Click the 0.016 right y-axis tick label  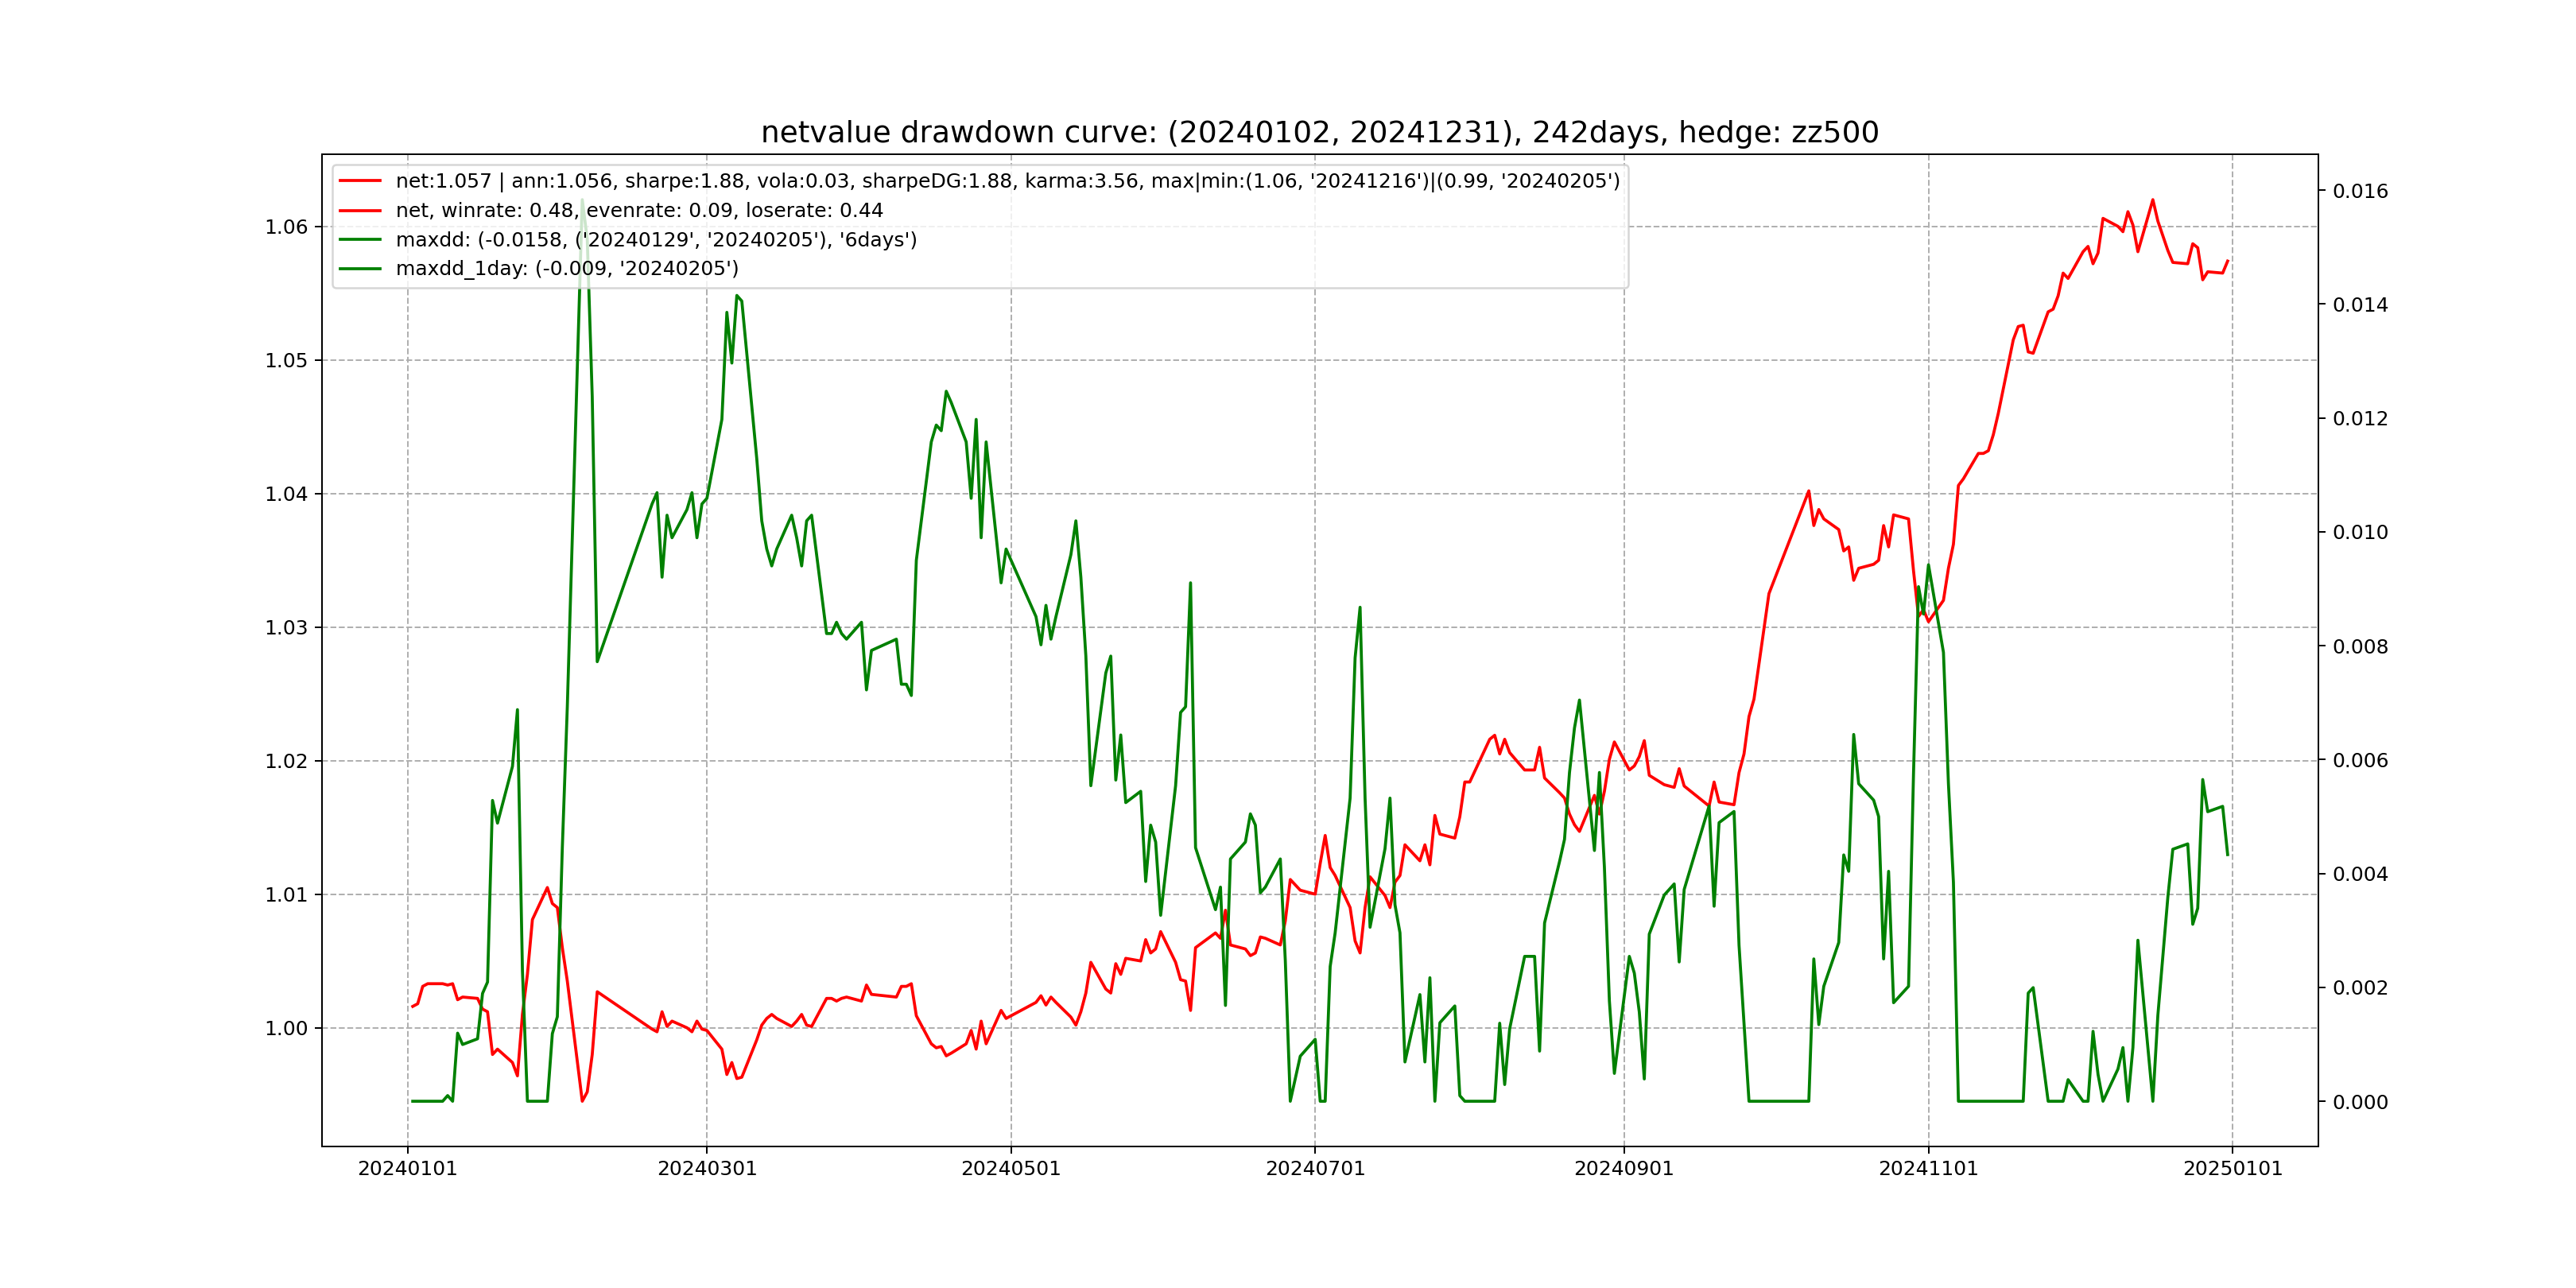click(2360, 191)
